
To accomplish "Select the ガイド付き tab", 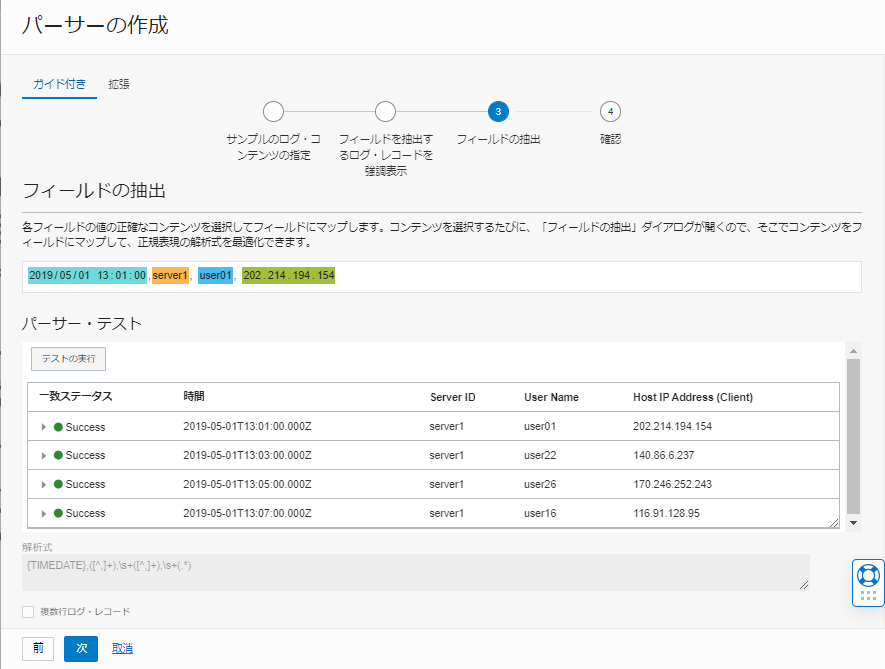I will pos(59,84).
